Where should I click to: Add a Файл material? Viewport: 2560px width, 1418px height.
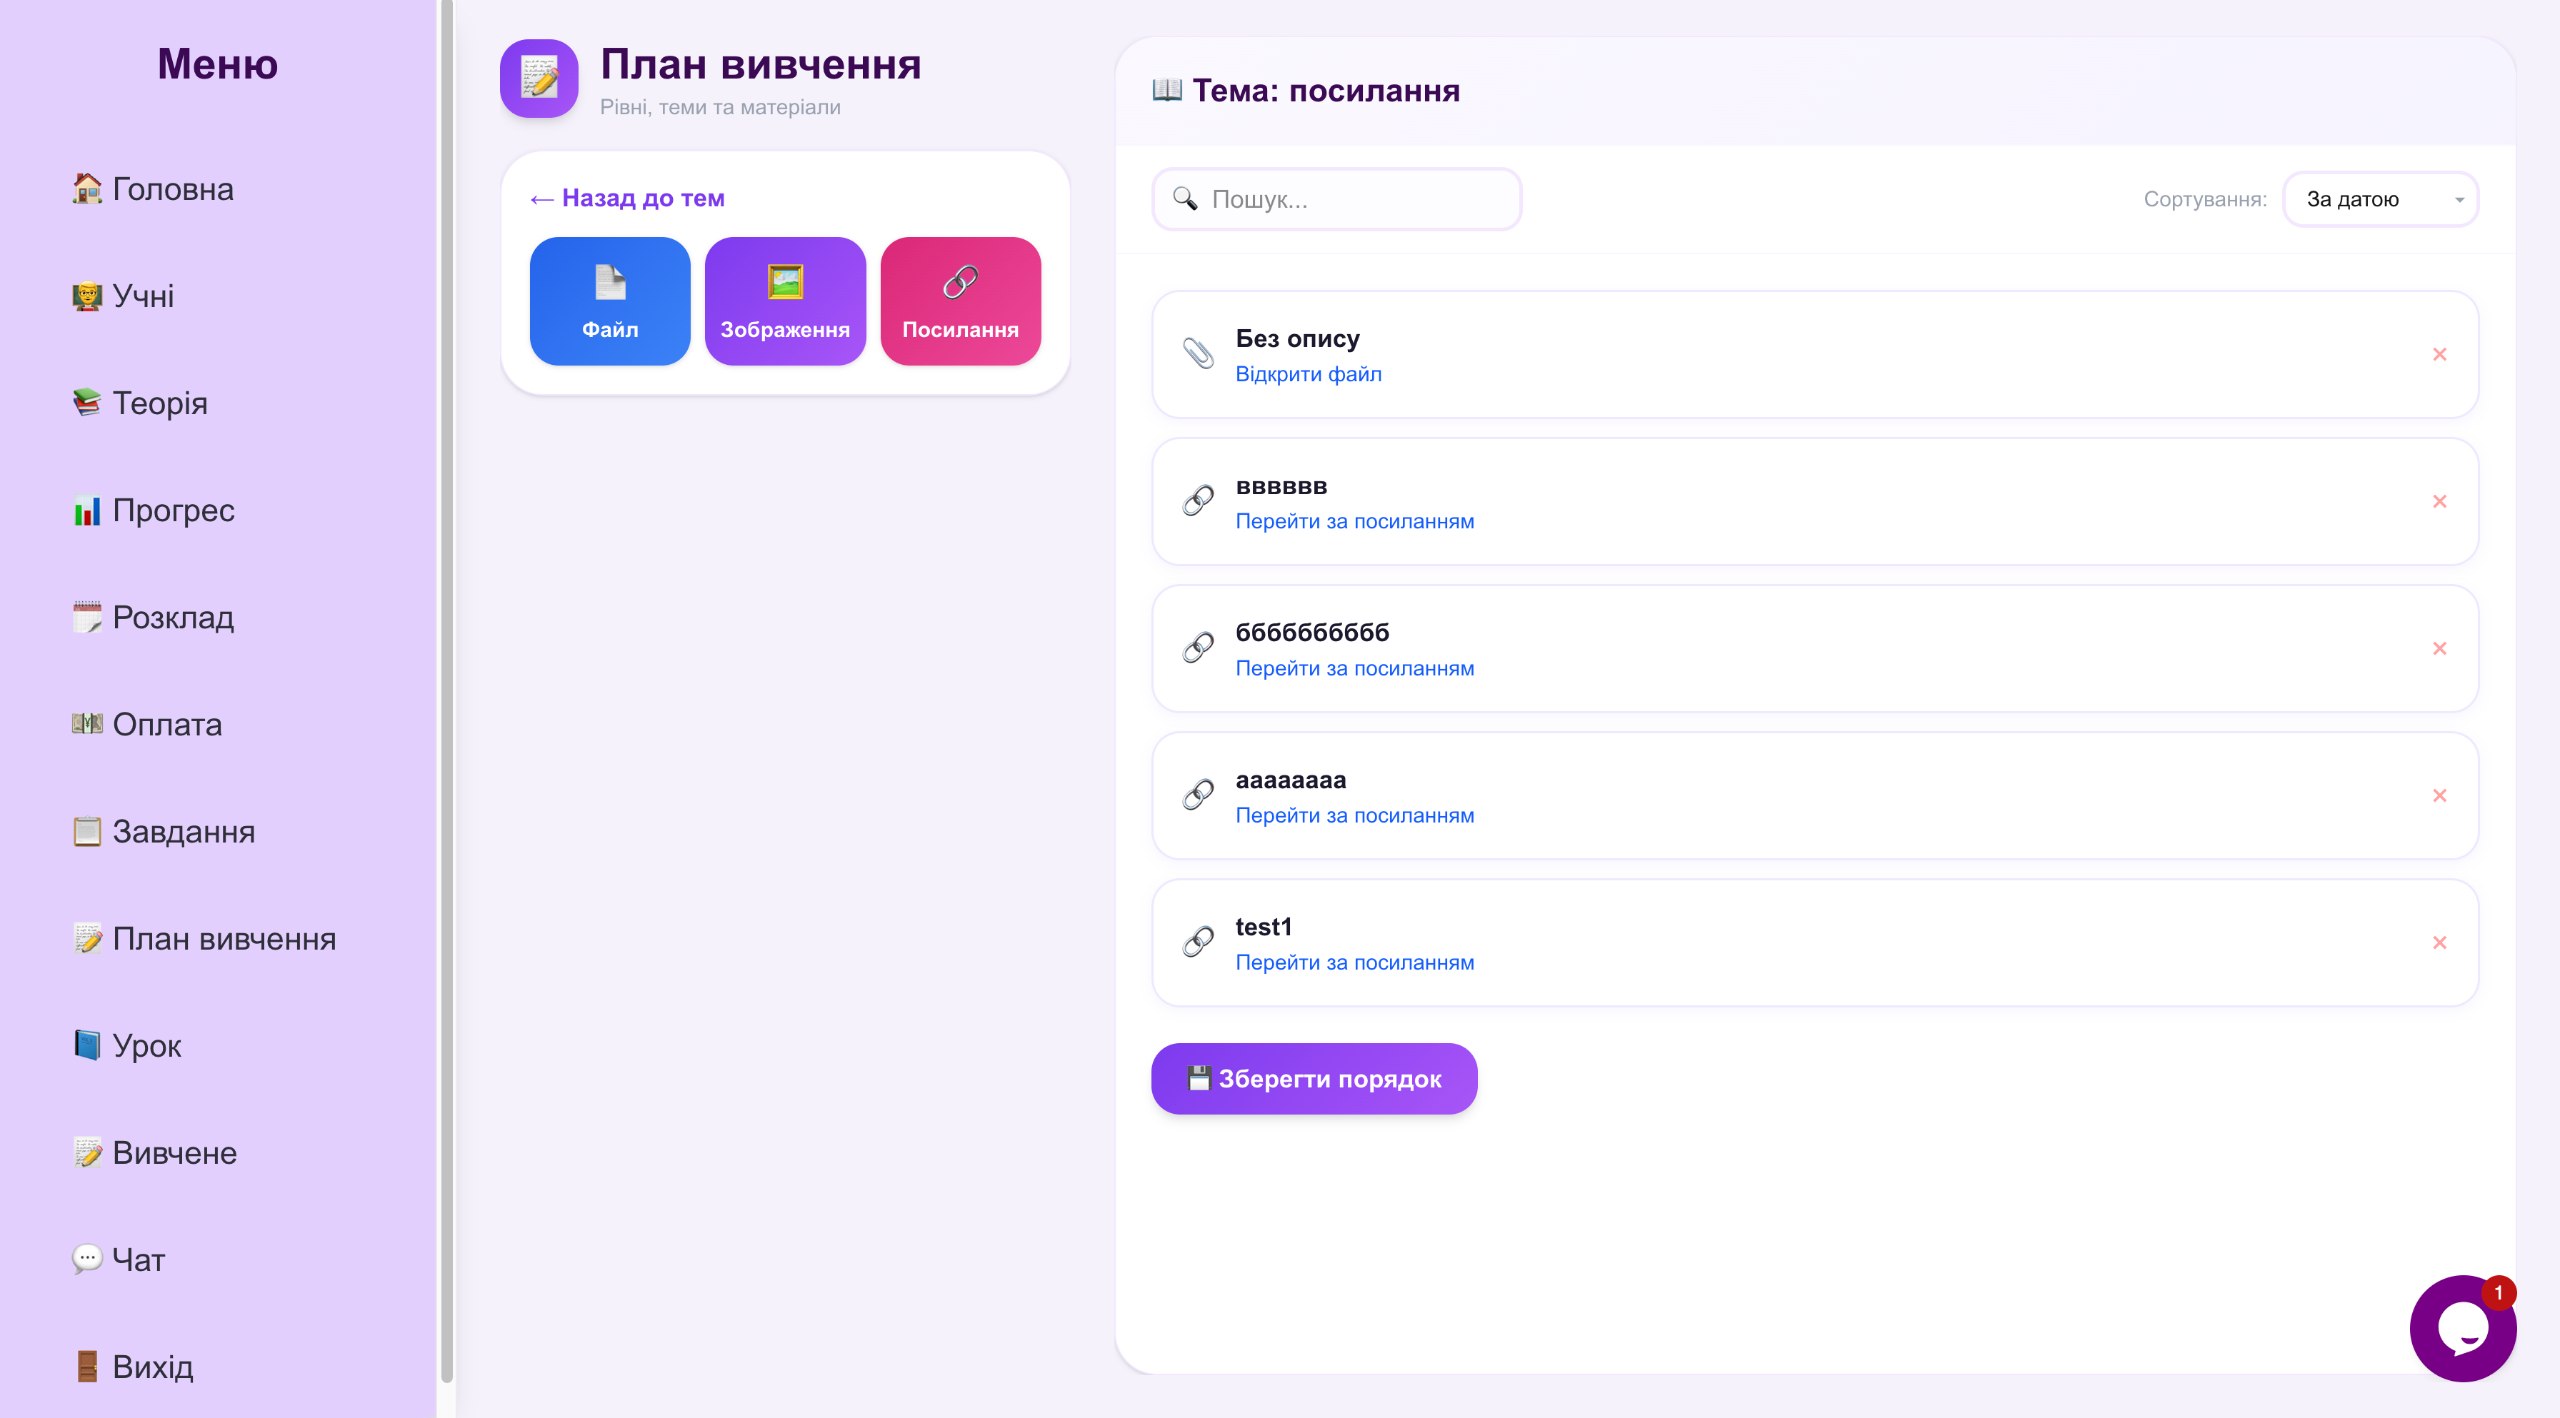click(610, 301)
